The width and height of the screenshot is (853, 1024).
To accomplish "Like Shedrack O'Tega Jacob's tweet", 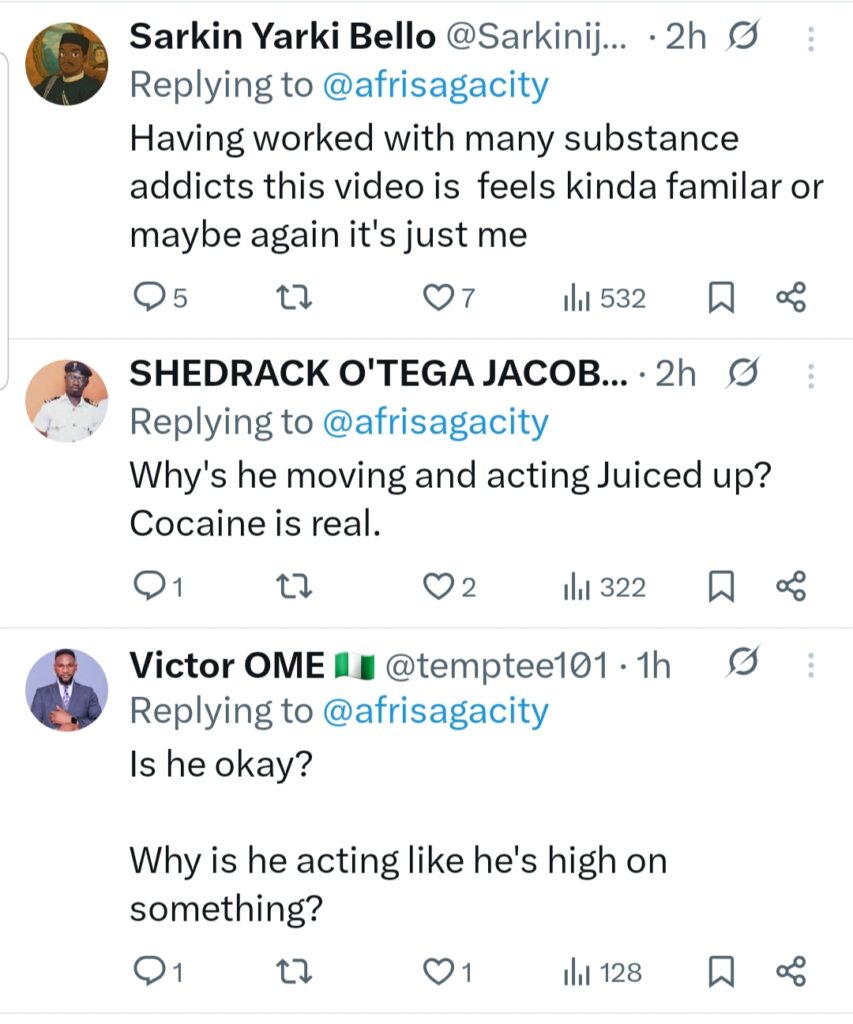I will (x=439, y=587).
